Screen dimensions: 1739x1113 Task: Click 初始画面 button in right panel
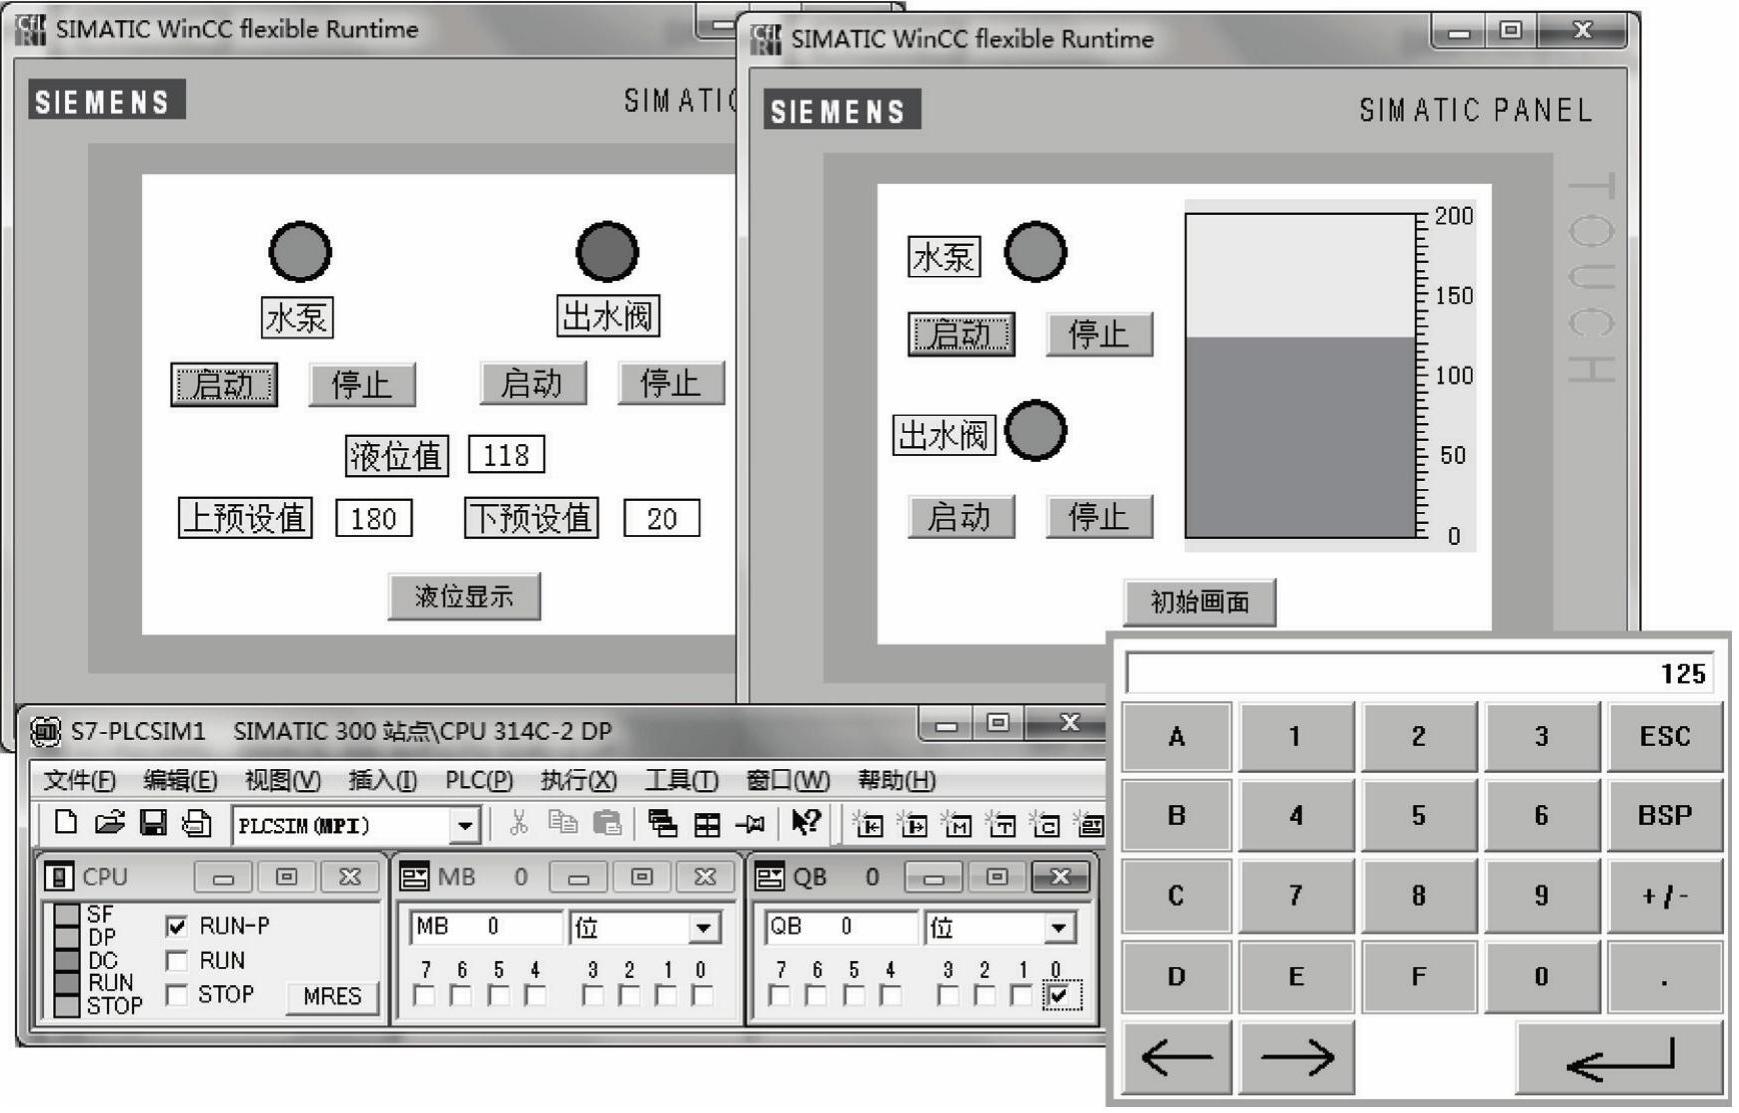(x=1199, y=602)
